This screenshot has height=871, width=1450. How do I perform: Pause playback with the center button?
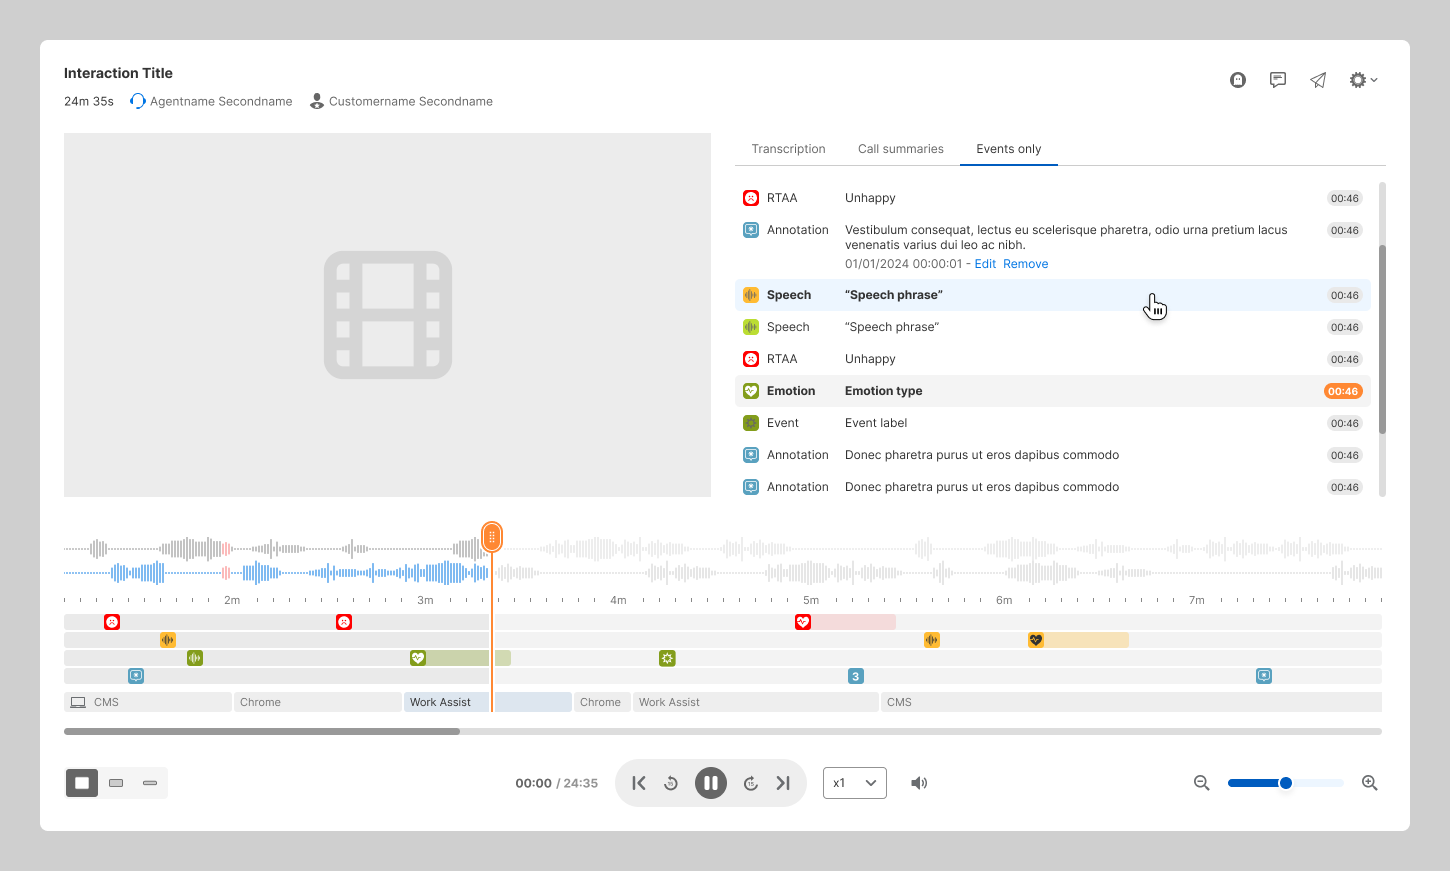tap(711, 783)
